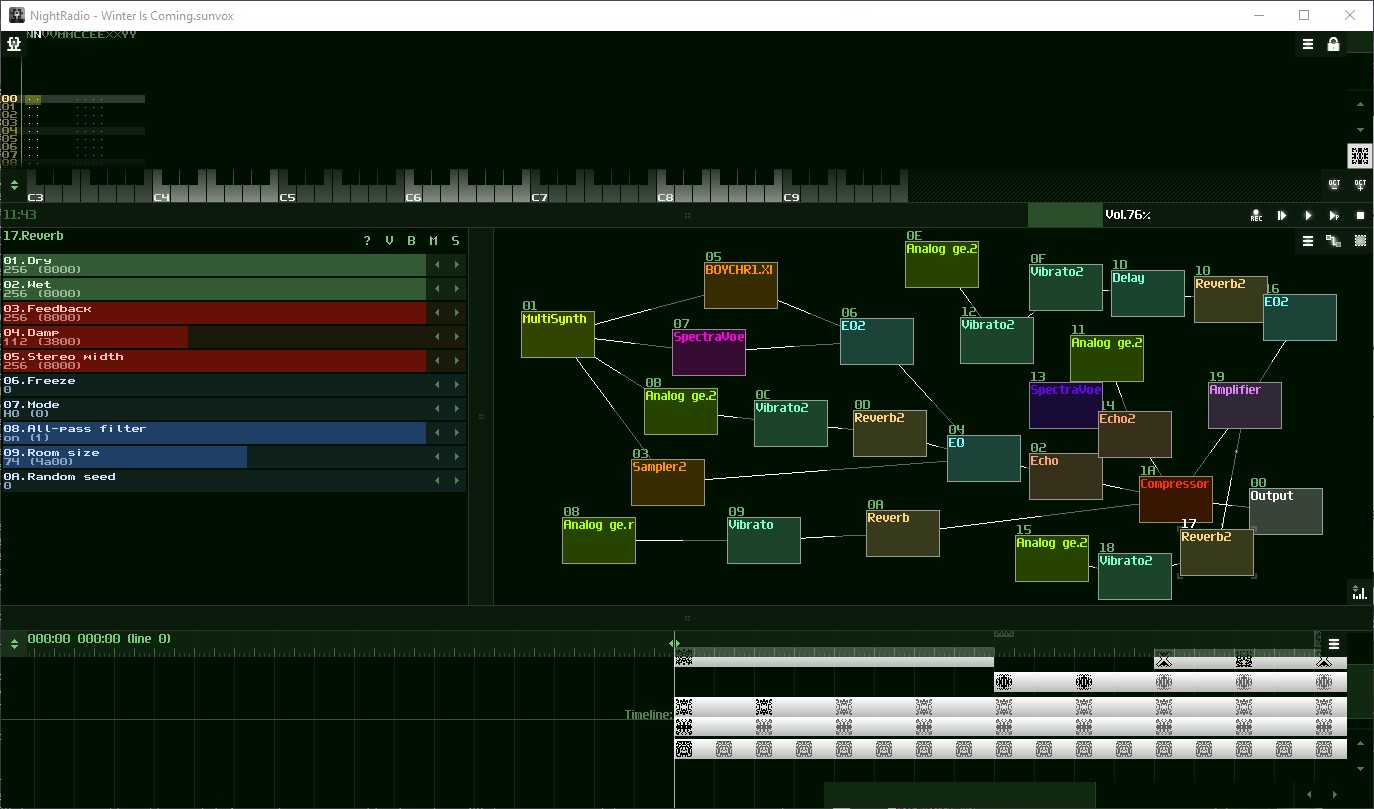Solo the Reverb module with S

[456, 241]
